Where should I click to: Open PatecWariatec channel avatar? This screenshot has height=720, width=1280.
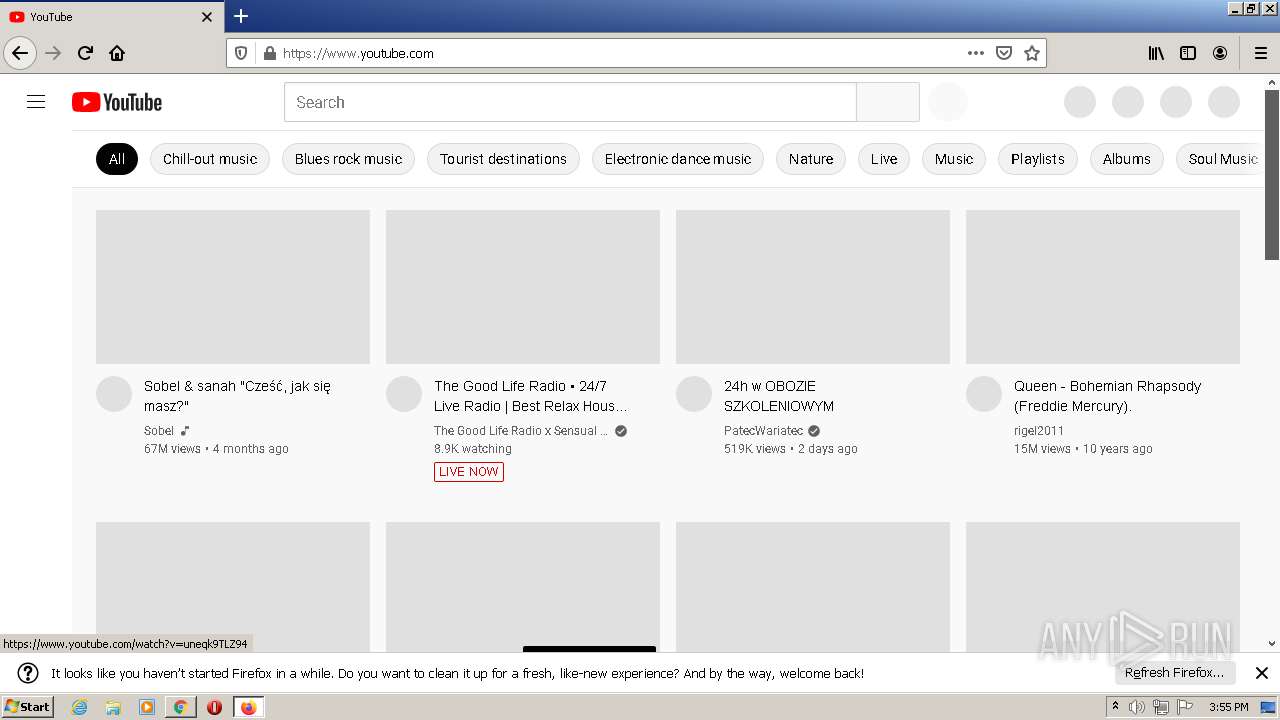(694, 394)
